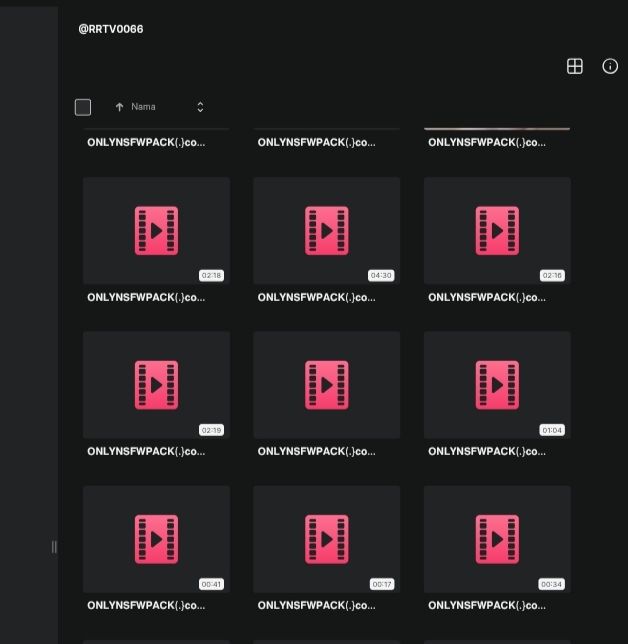Click the sidebar resize handle
Image resolution: width=628 pixels, height=644 pixels.
[x=54, y=547]
